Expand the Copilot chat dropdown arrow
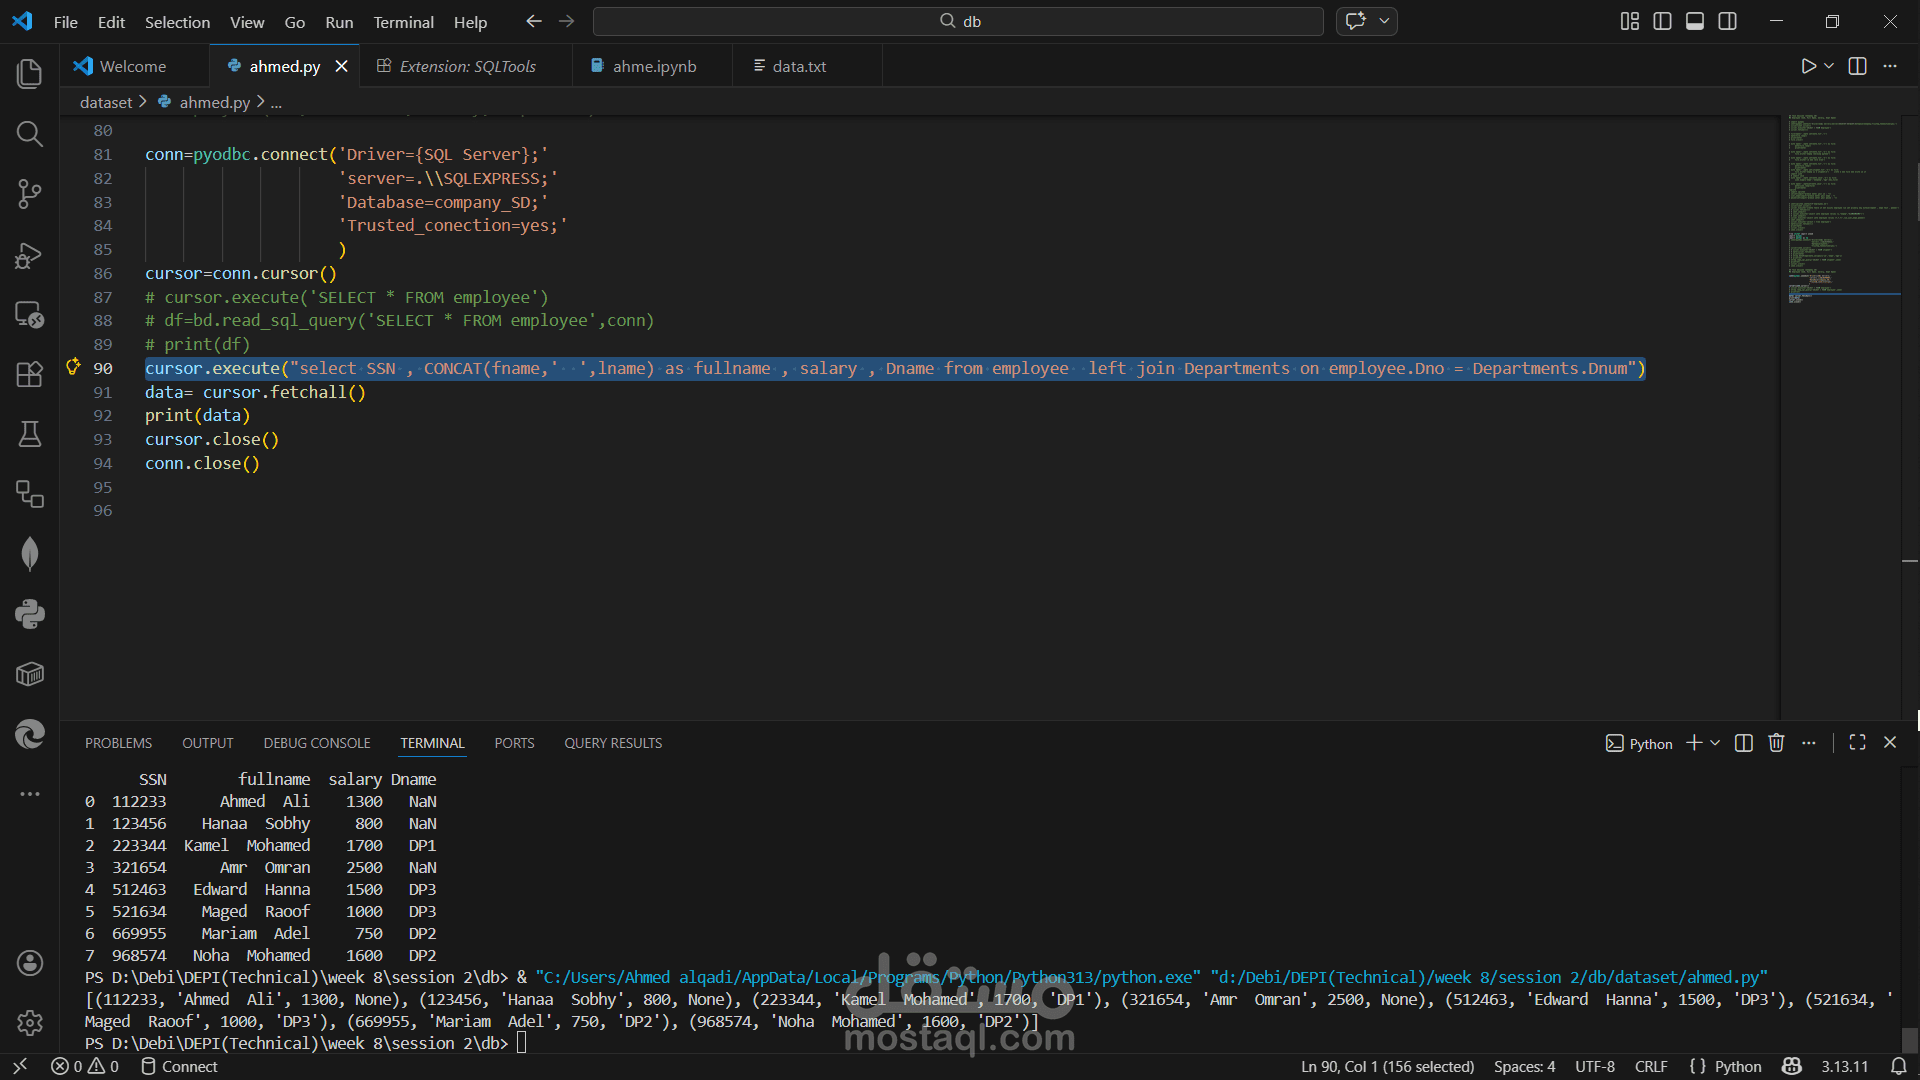The image size is (1920, 1080). [1384, 21]
